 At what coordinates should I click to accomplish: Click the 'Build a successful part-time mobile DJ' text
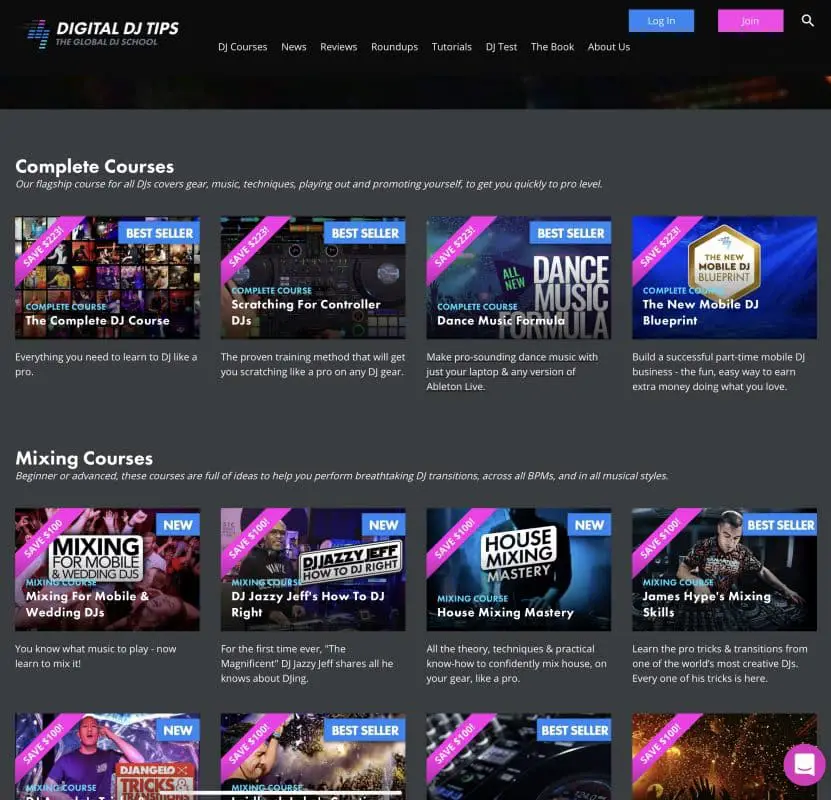pyautogui.click(x=719, y=371)
